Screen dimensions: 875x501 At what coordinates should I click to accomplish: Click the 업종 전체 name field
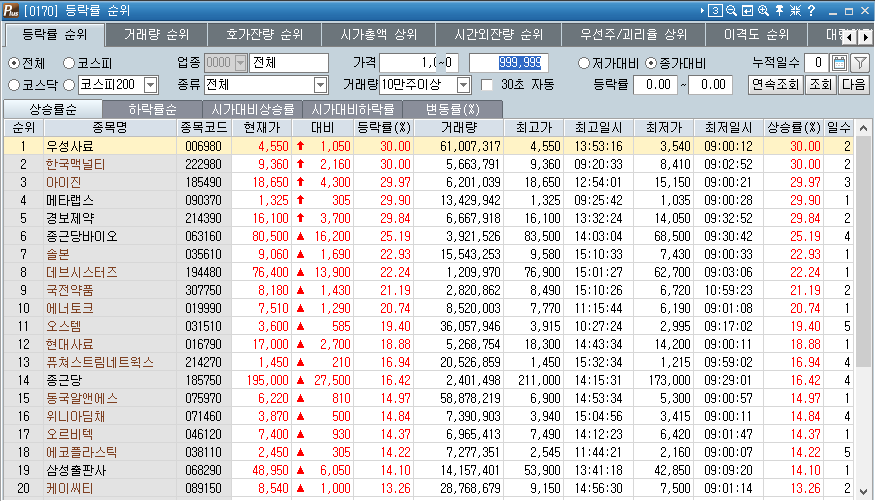coord(289,62)
